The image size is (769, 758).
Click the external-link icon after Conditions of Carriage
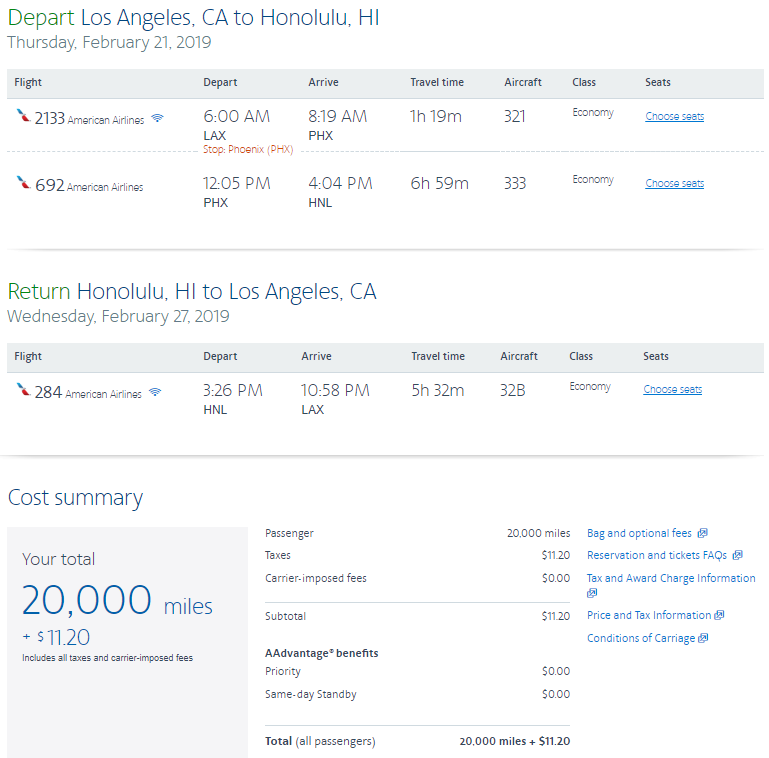(x=703, y=638)
